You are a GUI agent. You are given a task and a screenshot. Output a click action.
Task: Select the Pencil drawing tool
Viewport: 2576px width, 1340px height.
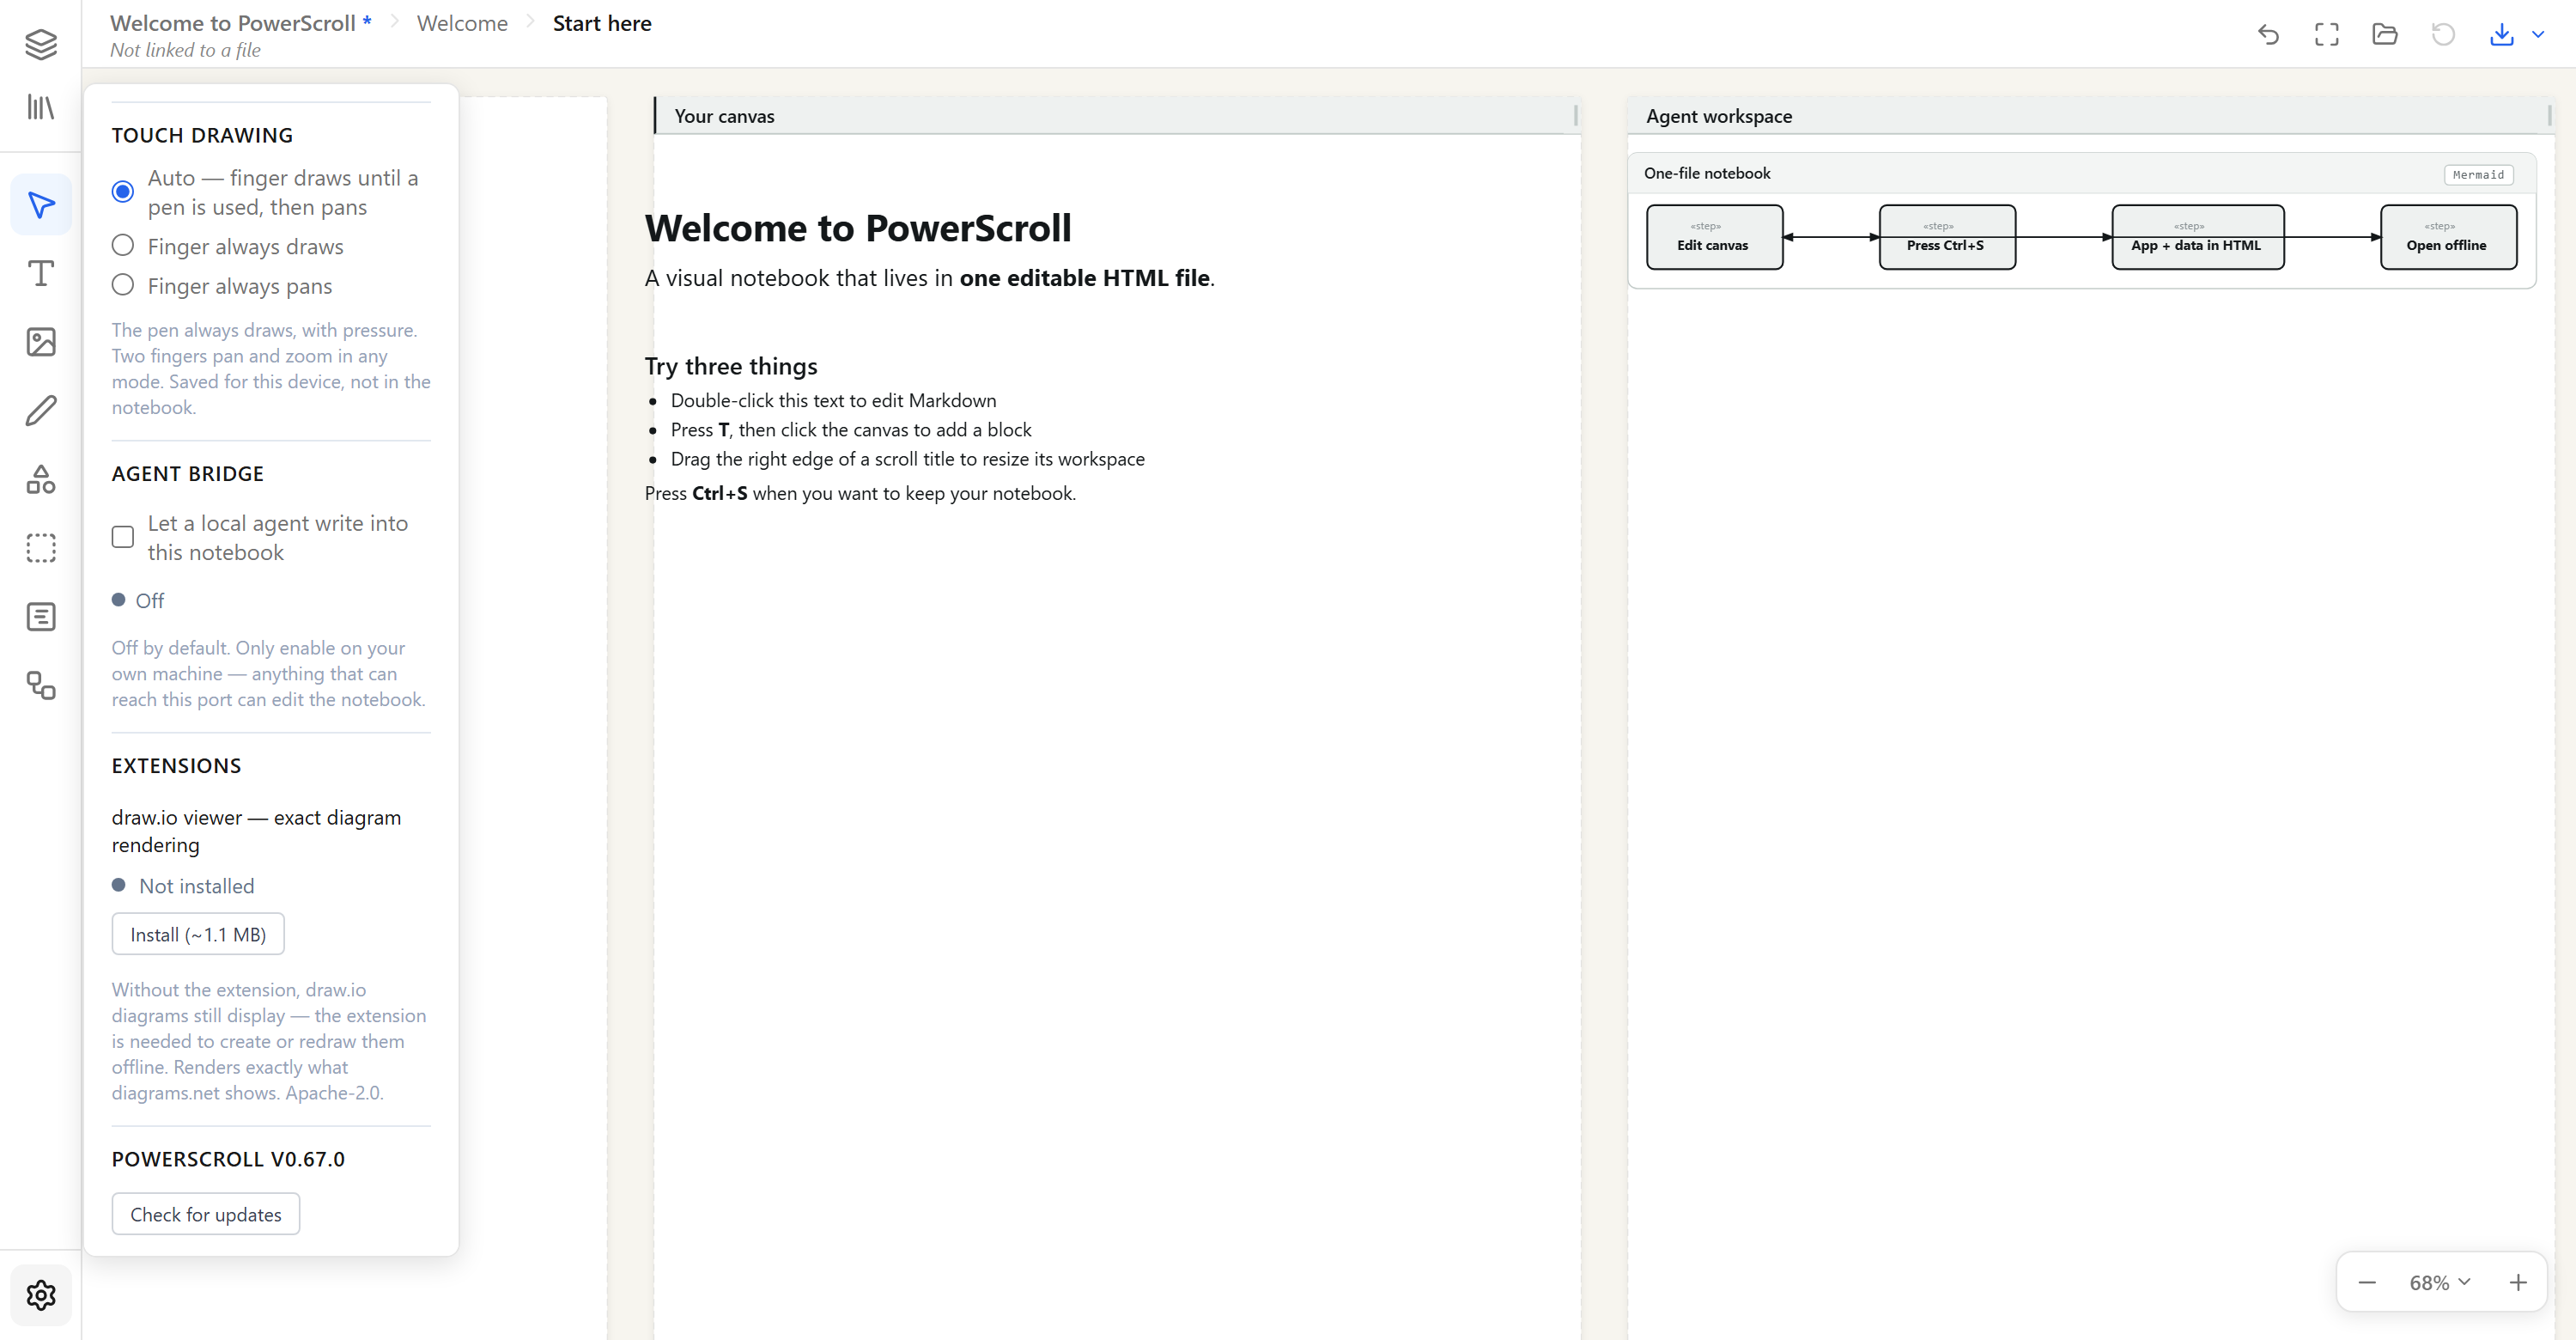(x=41, y=411)
